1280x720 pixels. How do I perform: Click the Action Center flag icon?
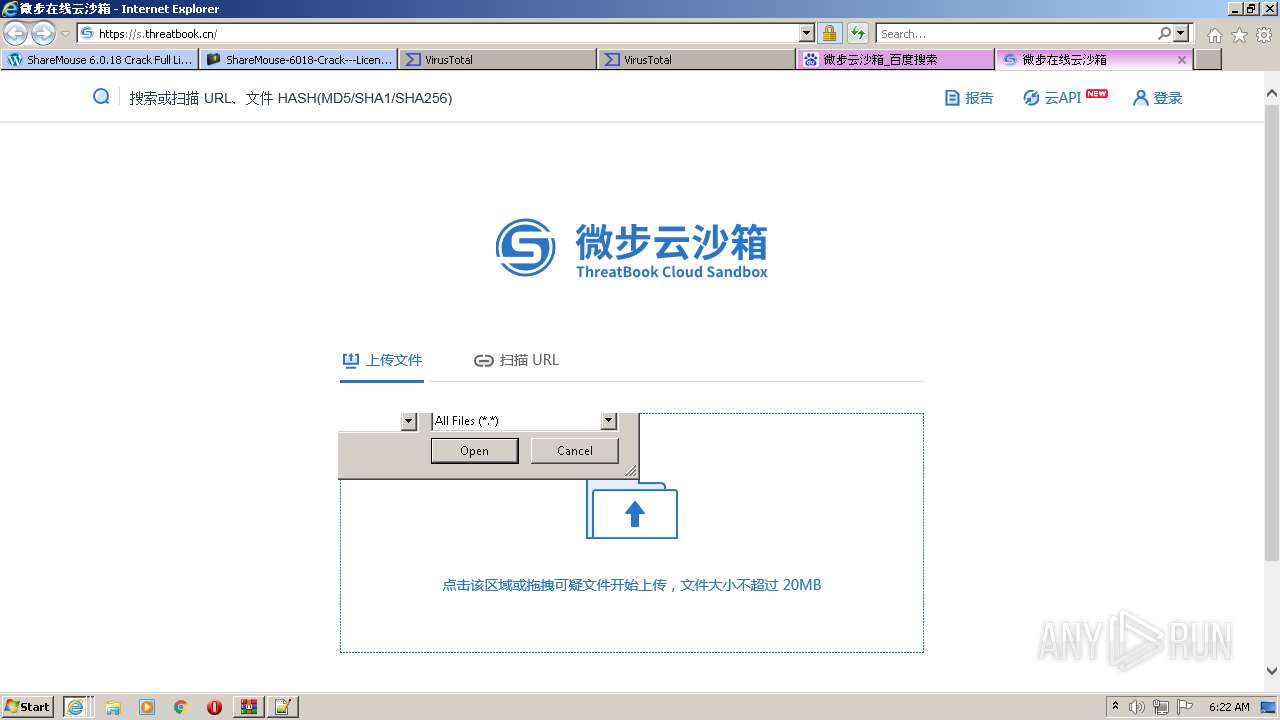(x=1185, y=707)
